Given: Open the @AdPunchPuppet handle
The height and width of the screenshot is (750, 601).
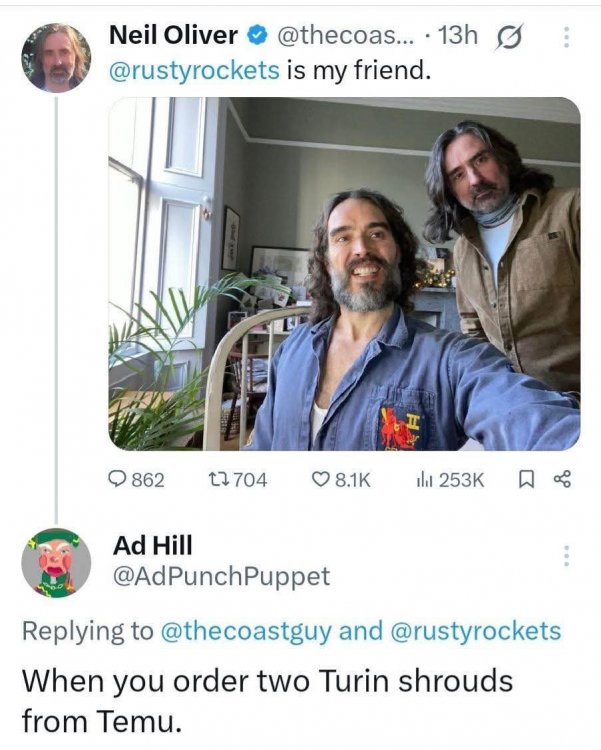Looking at the screenshot, I should point(221,577).
